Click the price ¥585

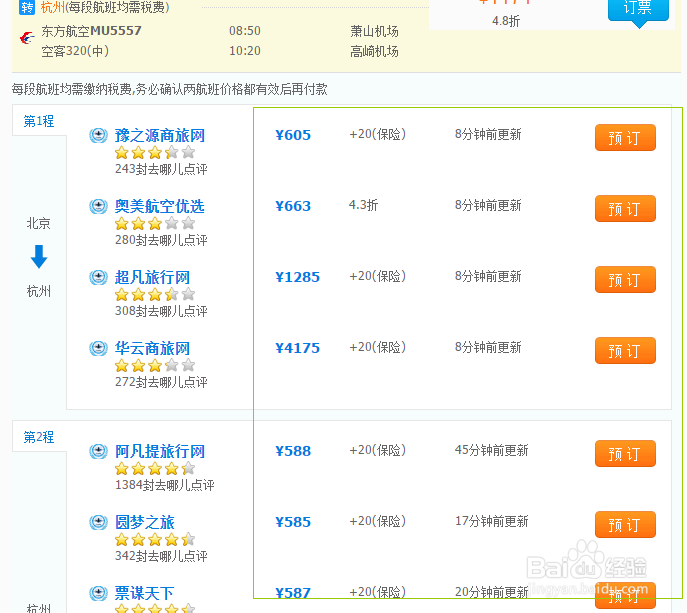pyautogui.click(x=293, y=522)
